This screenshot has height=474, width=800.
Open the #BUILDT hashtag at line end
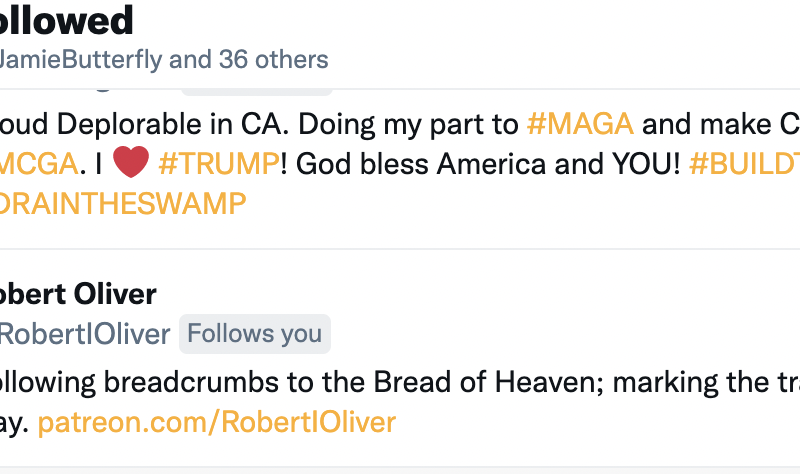click(744, 163)
